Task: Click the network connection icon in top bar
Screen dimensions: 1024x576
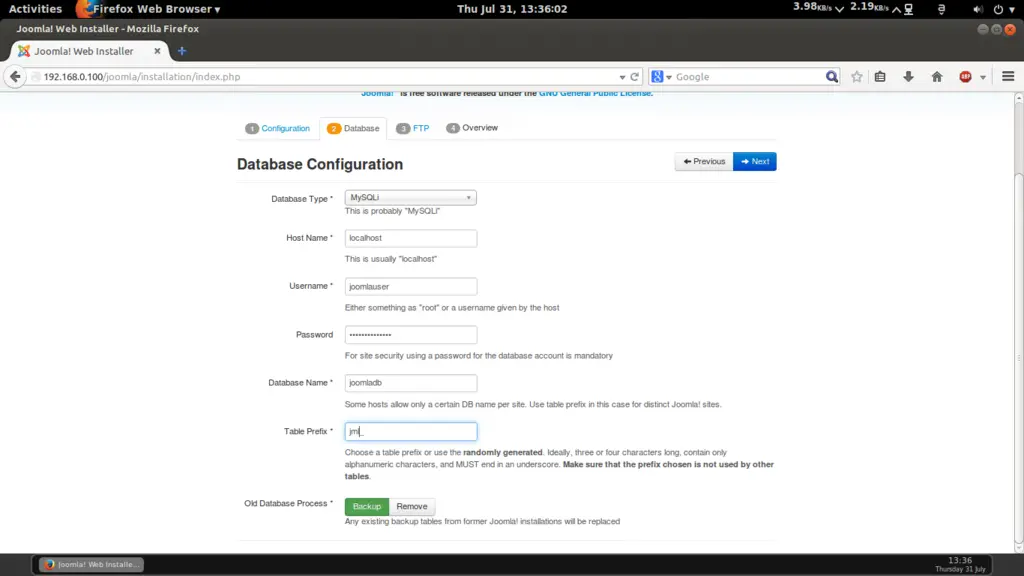Action: [x=908, y=9]
